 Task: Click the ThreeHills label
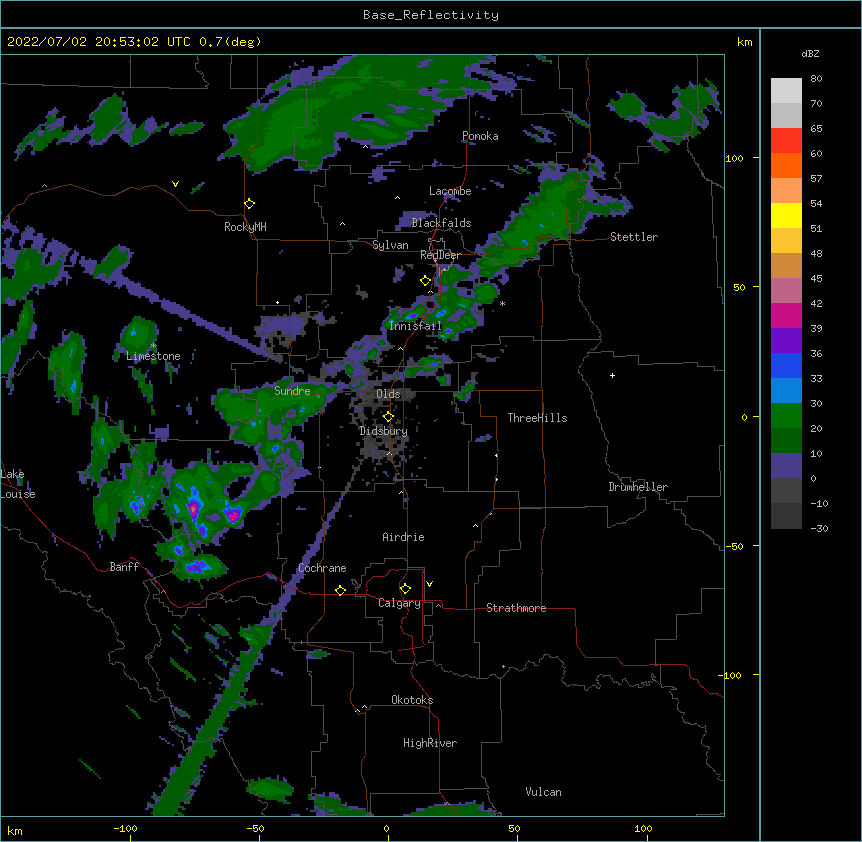point(537,418)
